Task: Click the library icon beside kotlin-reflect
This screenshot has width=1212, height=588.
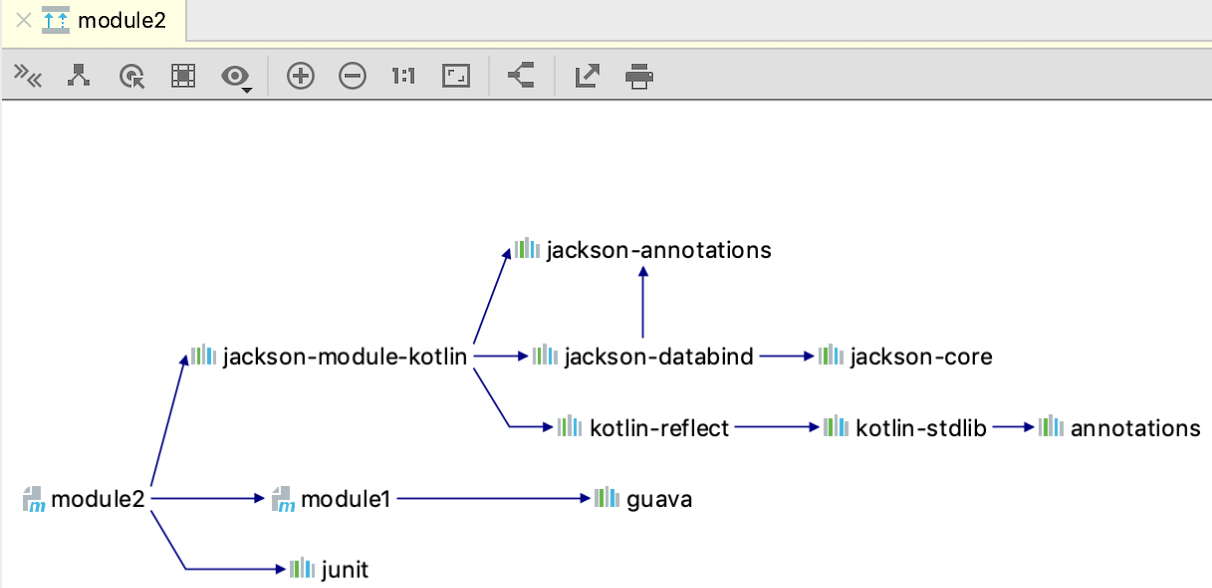Action: [x=570, y=427]
